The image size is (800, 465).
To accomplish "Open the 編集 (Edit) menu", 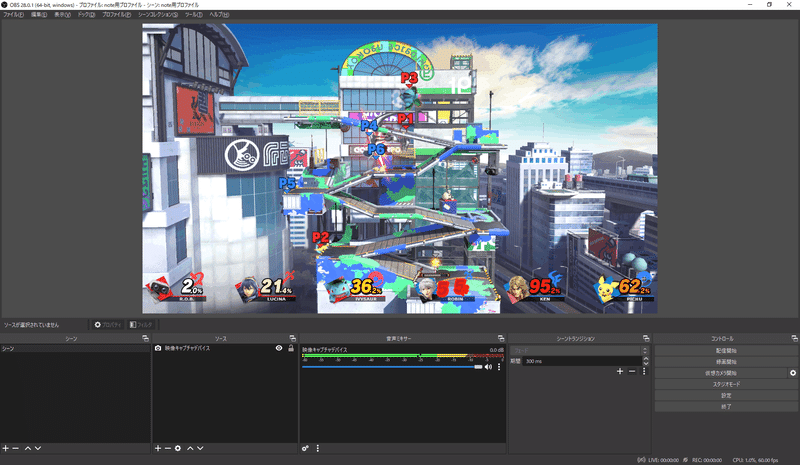I will tap(39, 15).
